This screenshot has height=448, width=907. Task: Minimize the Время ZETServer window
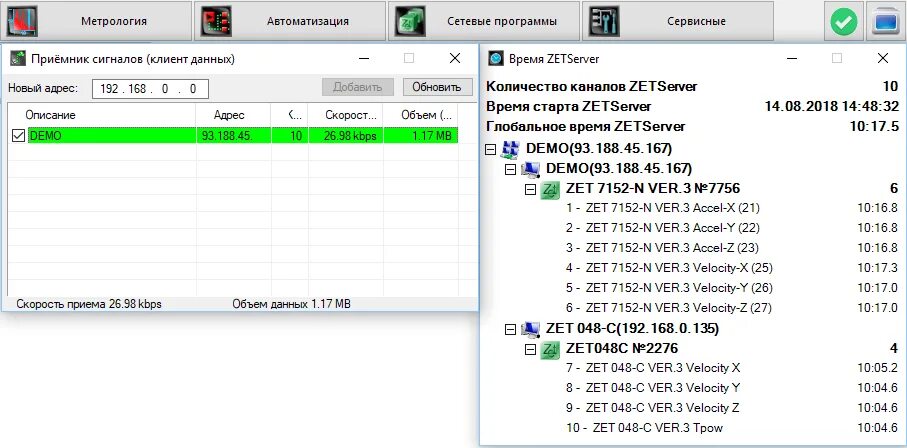point(791,58)
